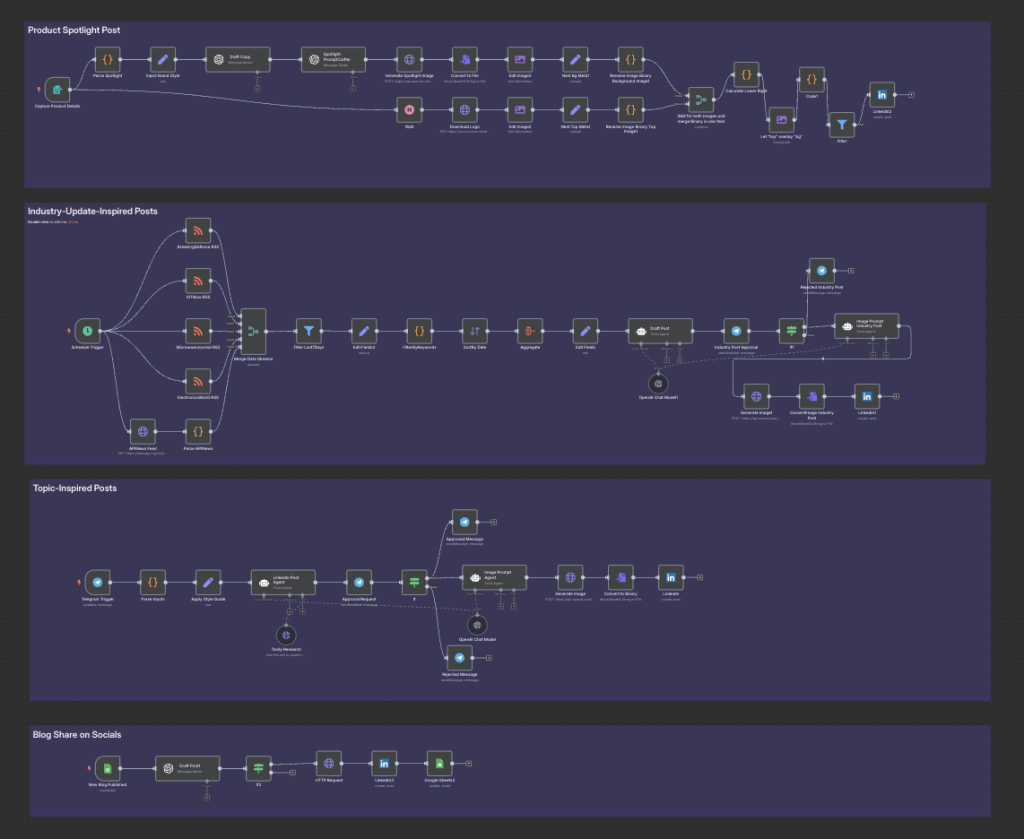Select the Merge Data Streams node
Screen dimensions: 1024x839
click(253, 331)
